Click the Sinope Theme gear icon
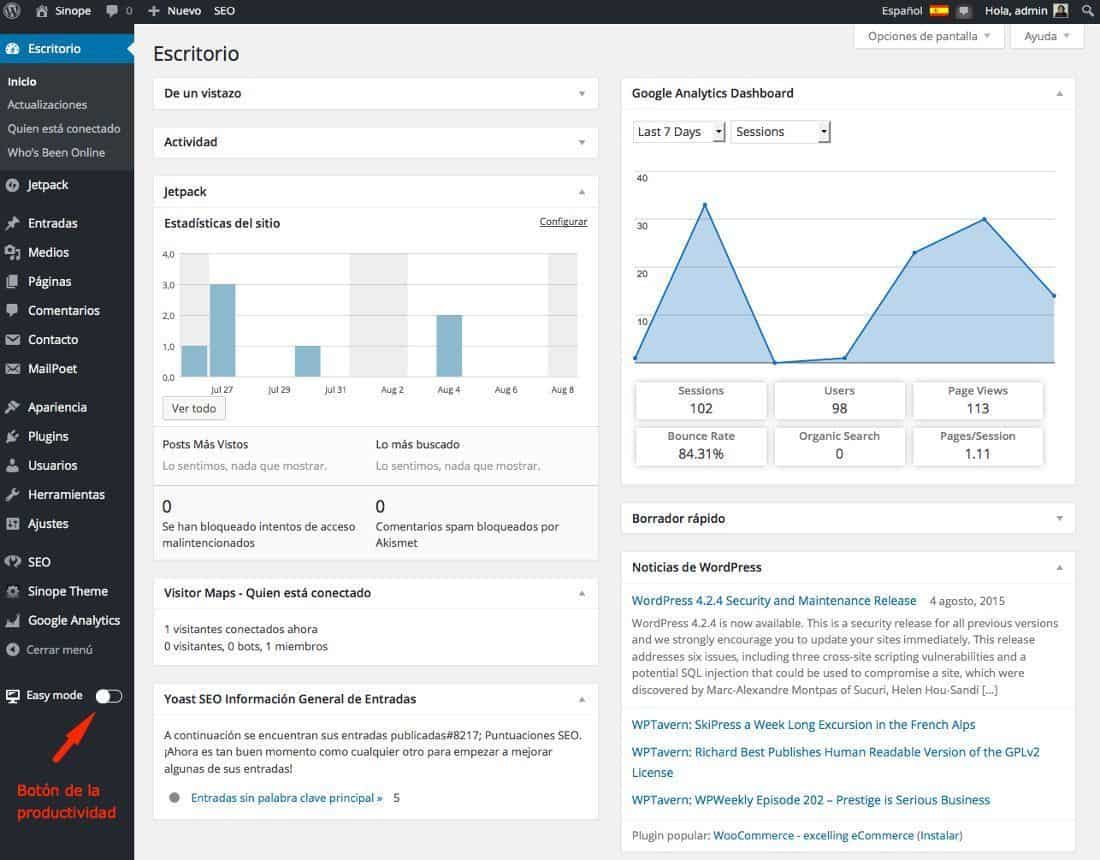The height and width of the screenshot is (860, 1100). point(12,591)
